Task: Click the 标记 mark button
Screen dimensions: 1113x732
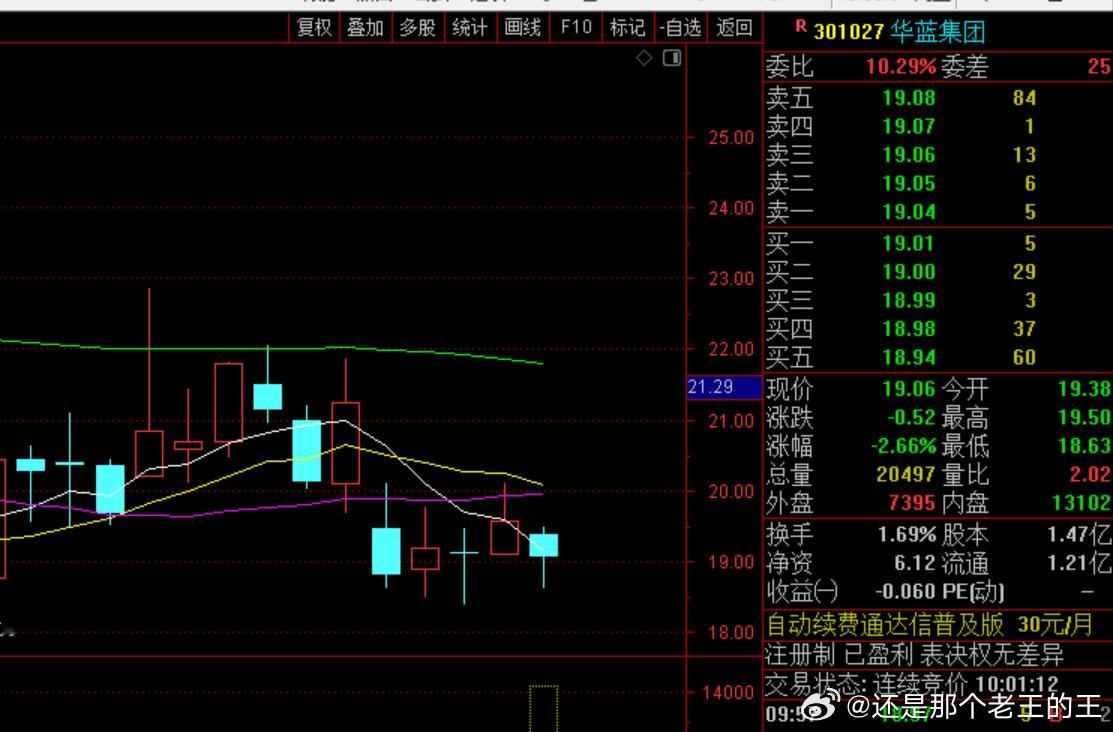Action: [x=627, y=28]
